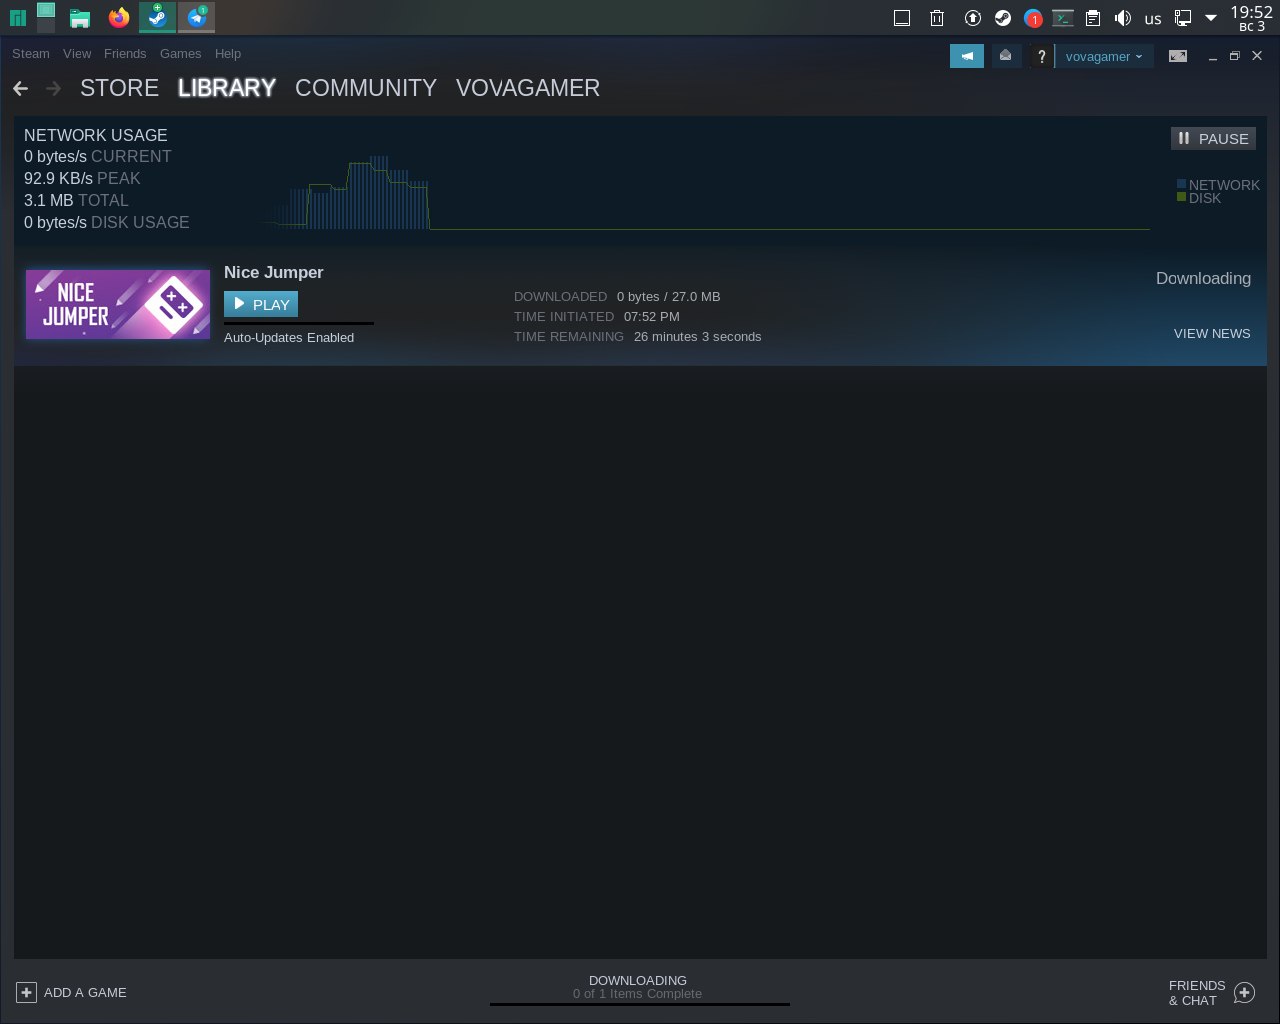Image resolution: width=1280 pixels, height=1024 pixels.
Task: Click the Add a Game label
Action: click(x=85, y=992)
